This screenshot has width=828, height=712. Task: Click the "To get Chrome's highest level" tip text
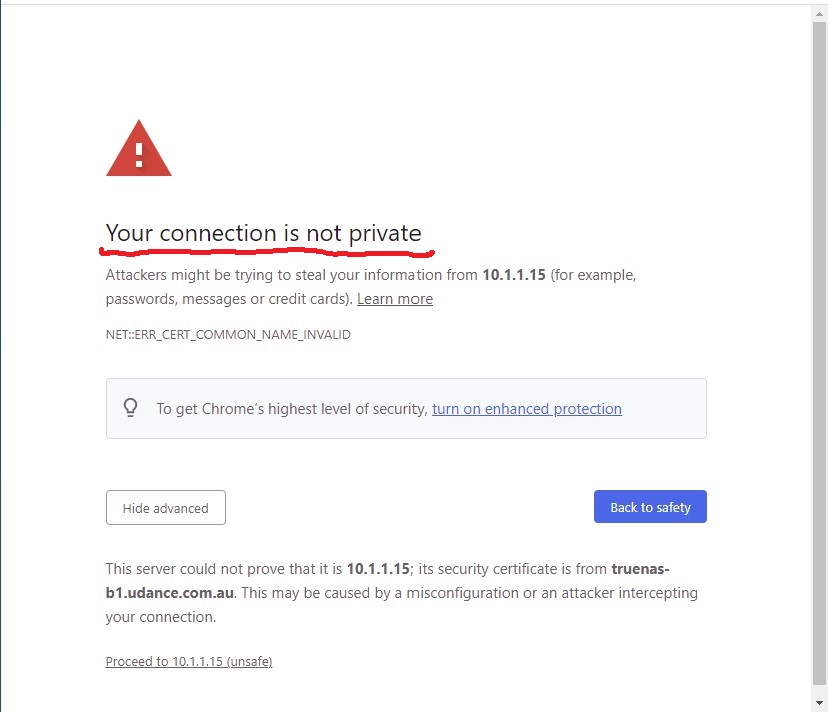[291, 409]
